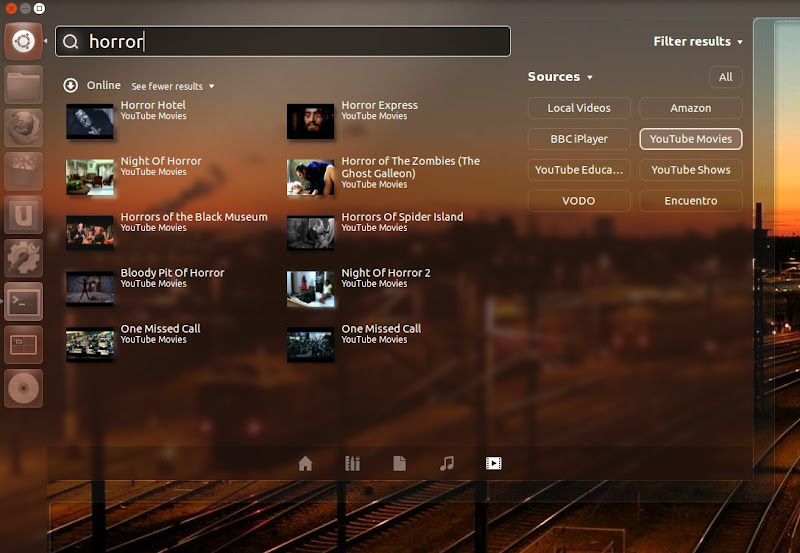
Task: Click in the horror search field
Action: (x=283, y=41)
